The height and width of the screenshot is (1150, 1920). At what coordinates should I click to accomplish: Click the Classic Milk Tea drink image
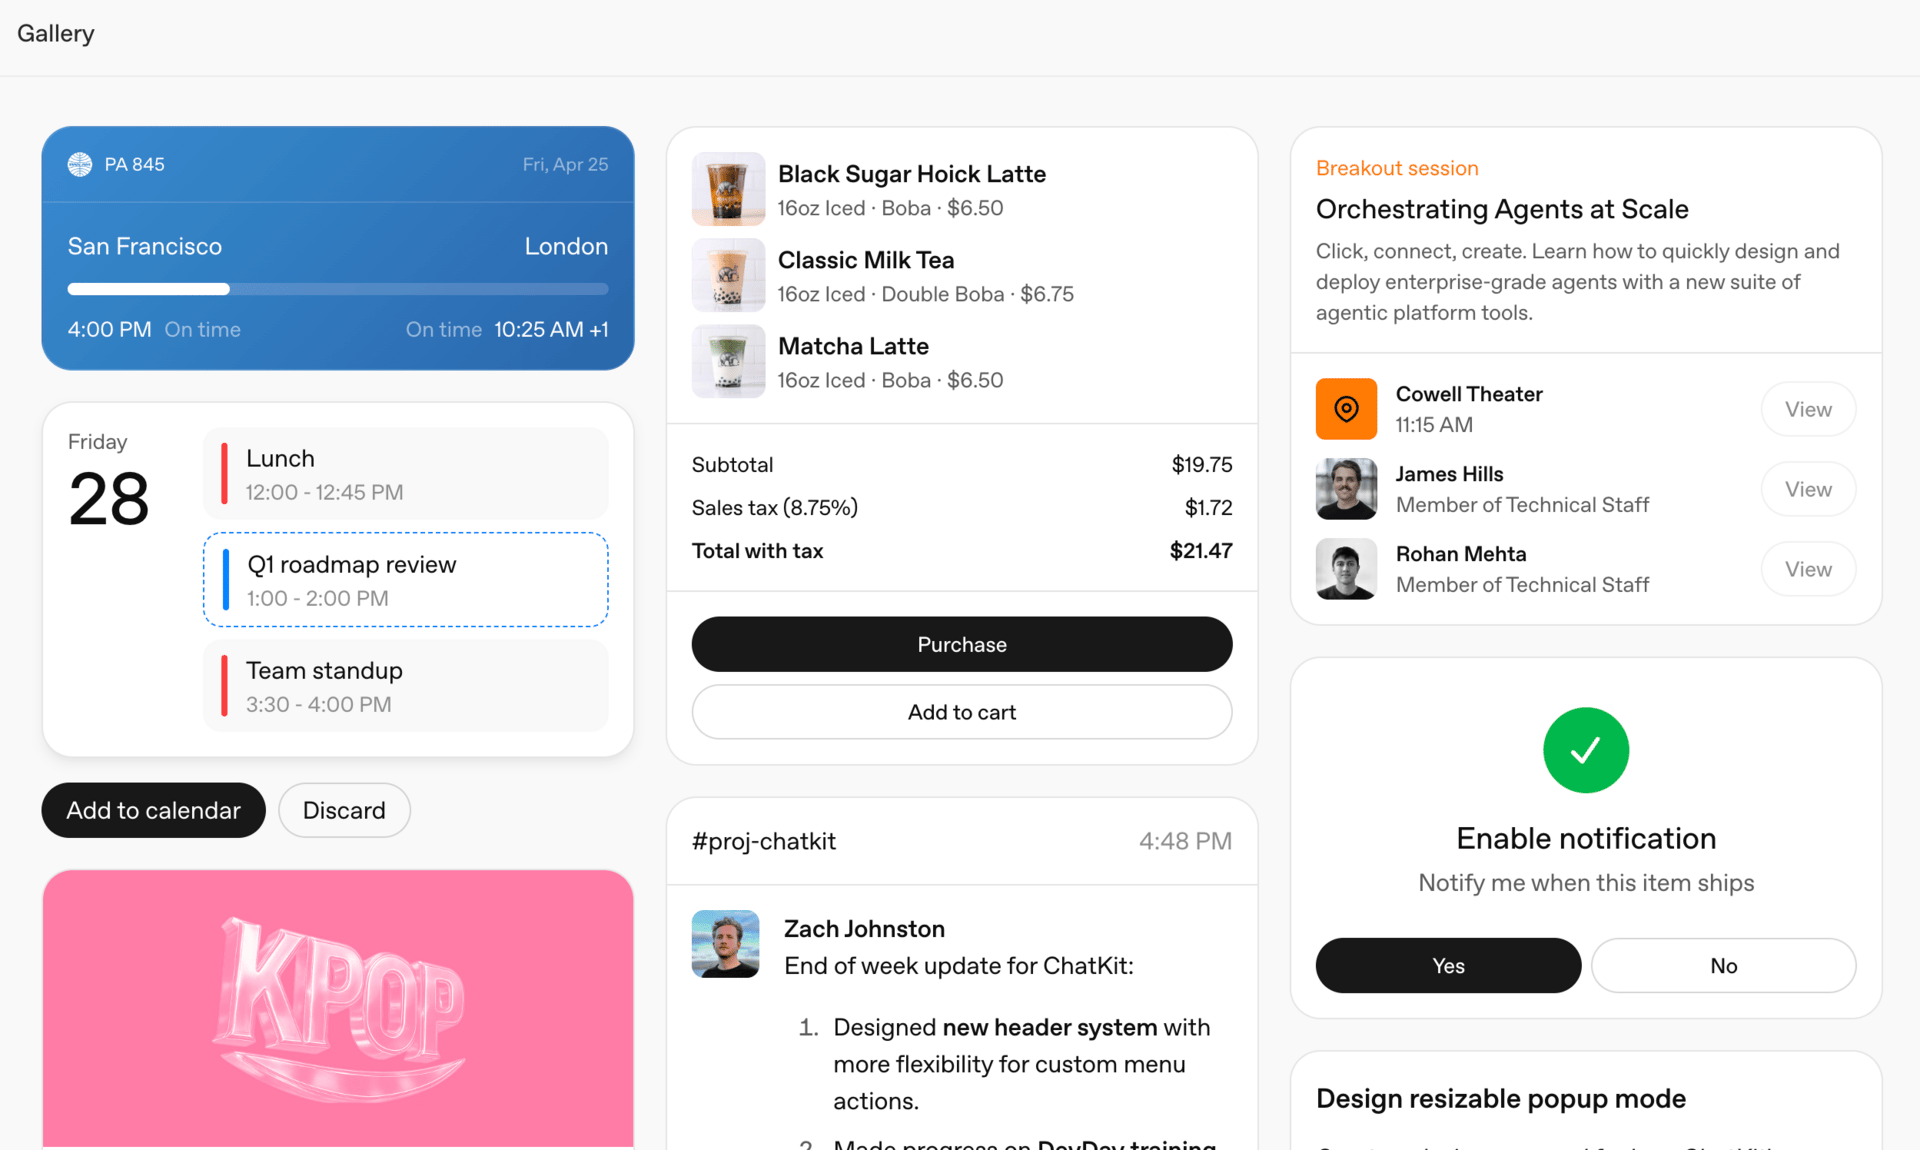[x=728, y=275]
